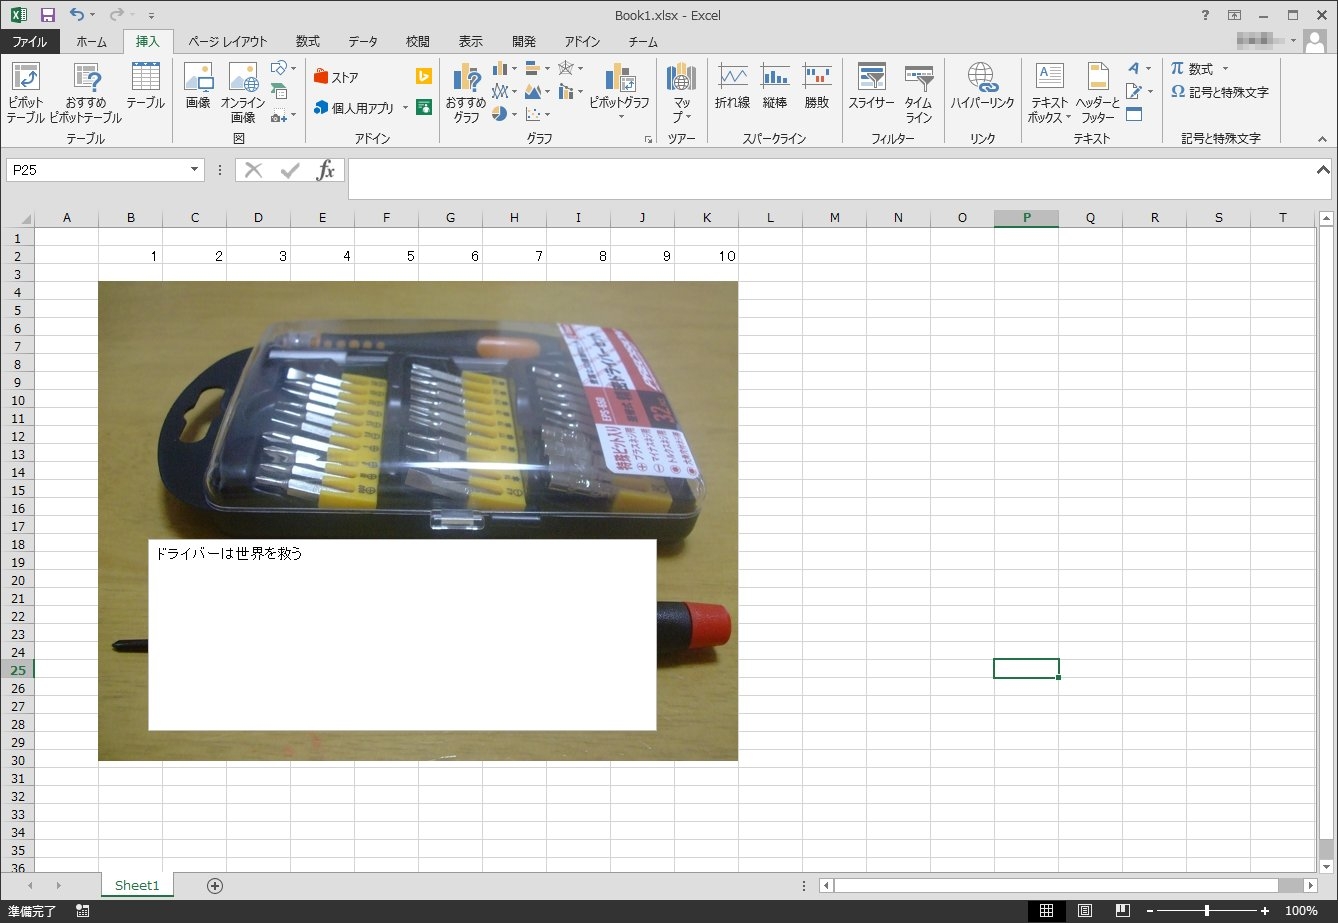This screenshot has width=1338, height=923.
Task: Toggle macro recording in status bar
Action: (x=82, y=911)
